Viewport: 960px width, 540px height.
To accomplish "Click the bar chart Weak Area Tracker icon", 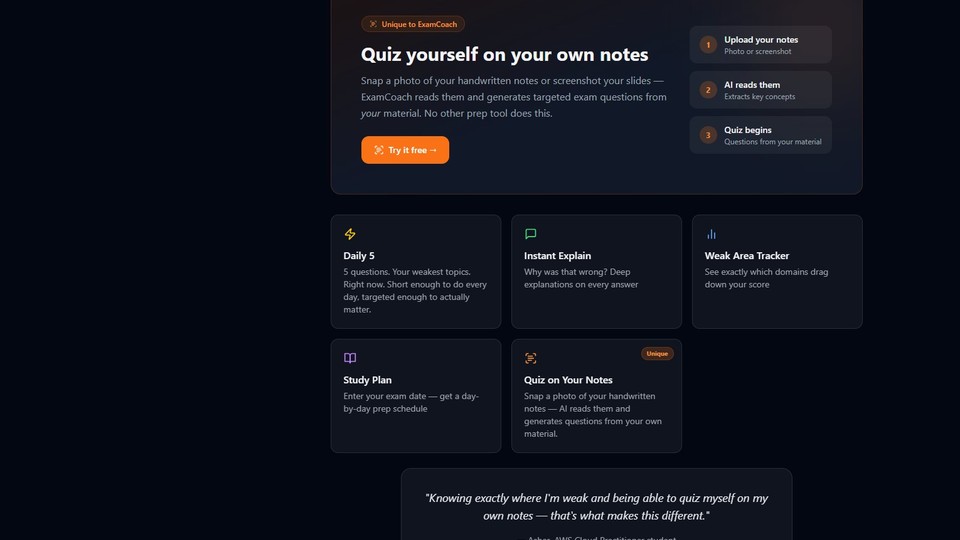I will [x=711, y=234].
